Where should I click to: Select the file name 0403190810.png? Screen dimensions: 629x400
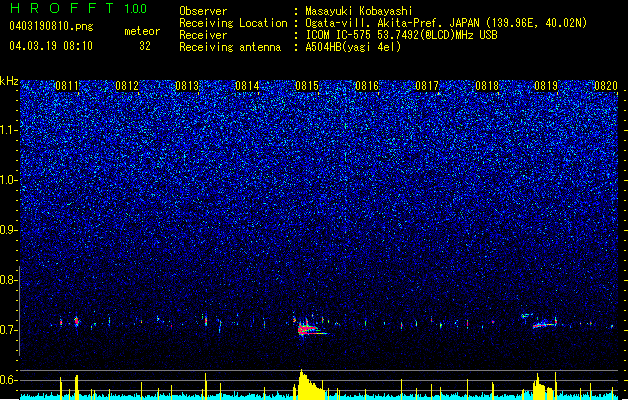(51, 26)
